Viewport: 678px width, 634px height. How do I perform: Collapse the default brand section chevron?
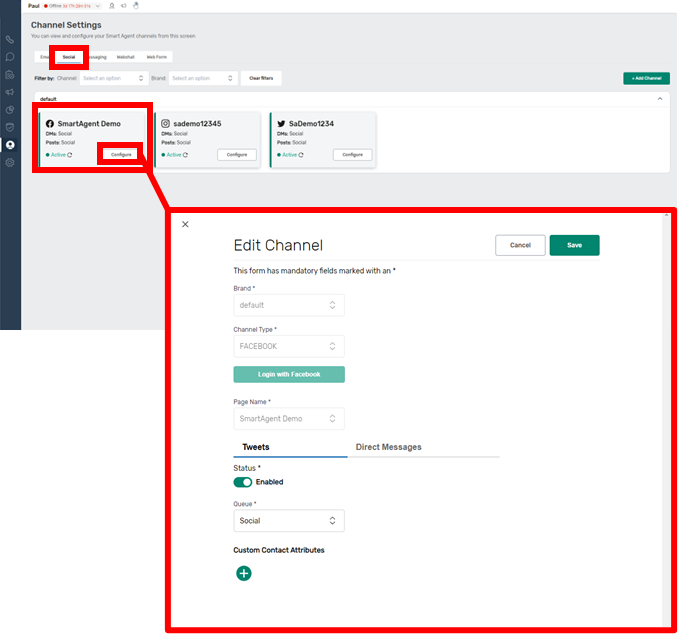659,99
